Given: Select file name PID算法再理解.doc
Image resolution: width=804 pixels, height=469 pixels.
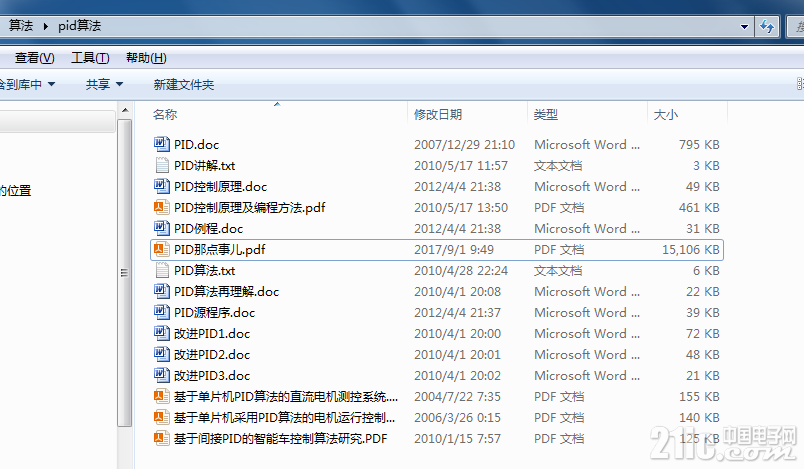Looking at the screenshot, I should pyautogui.click(x=226, y=292).
